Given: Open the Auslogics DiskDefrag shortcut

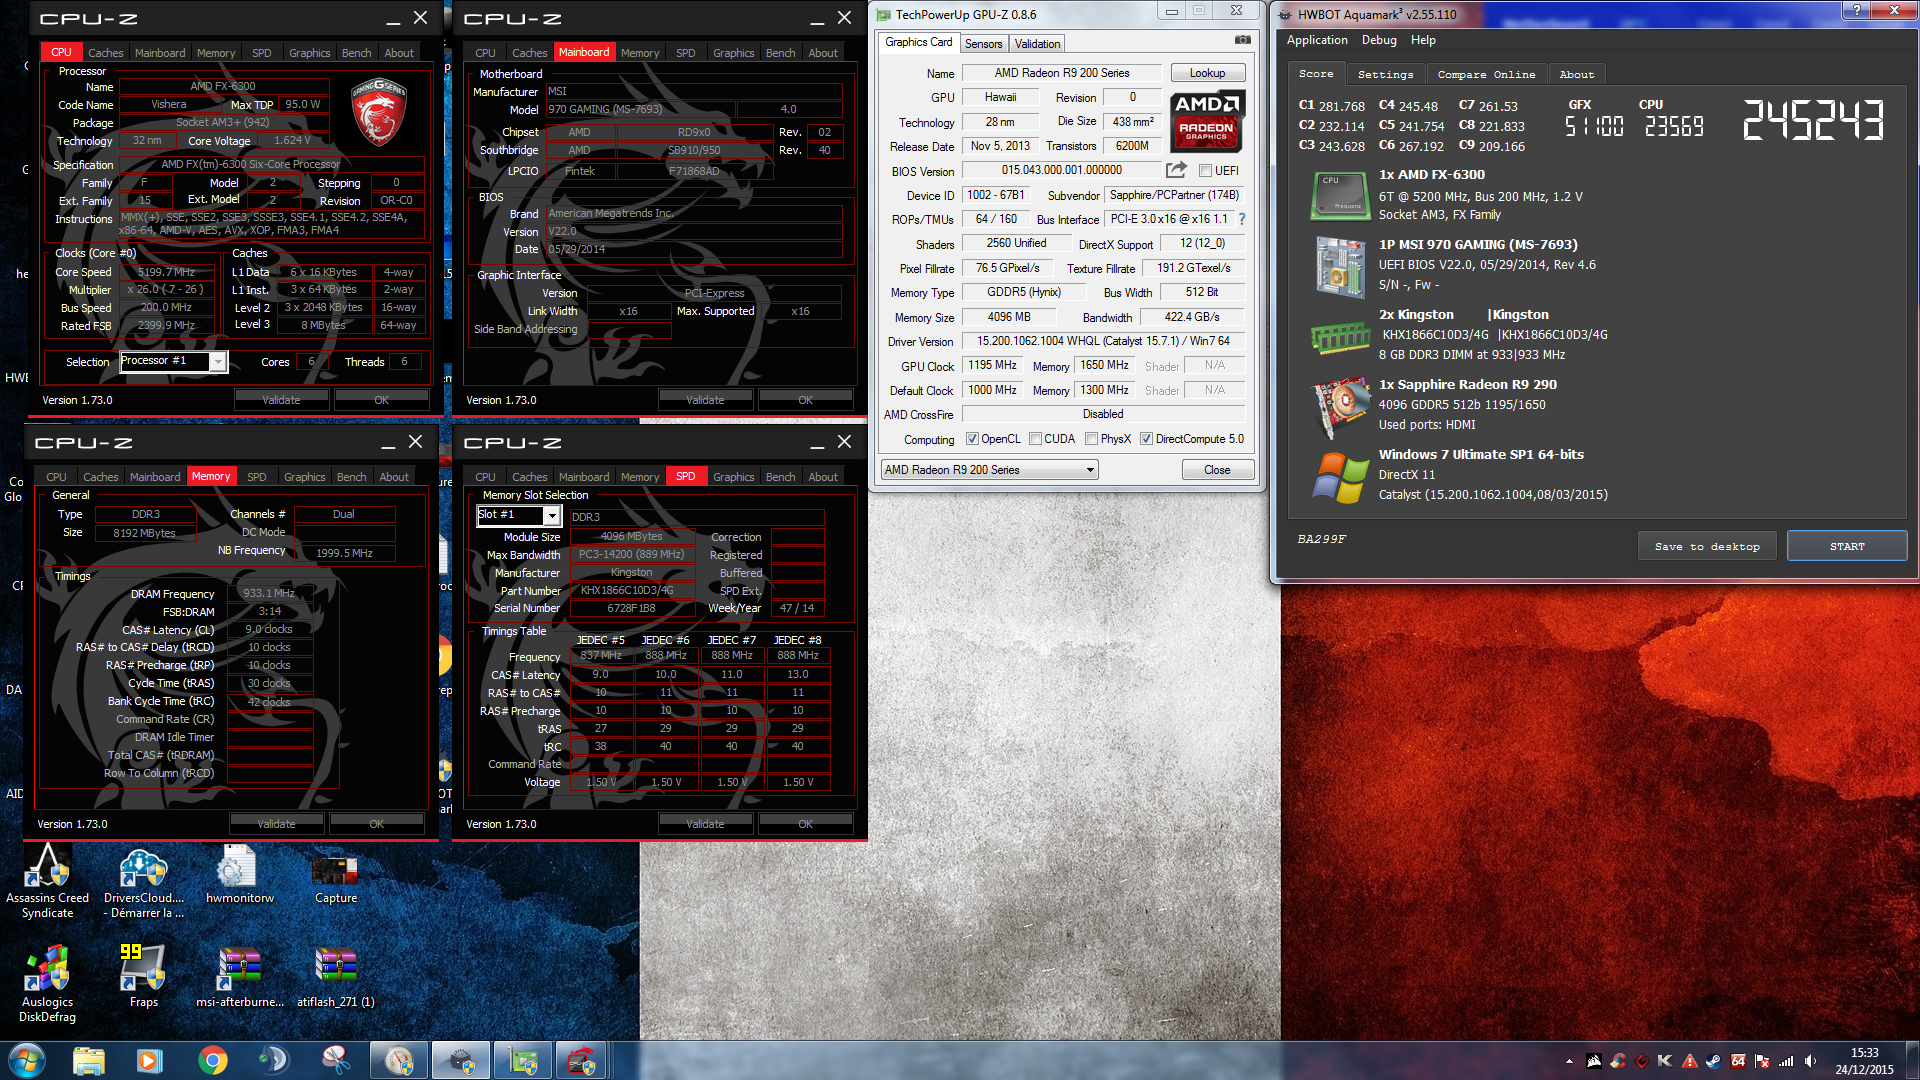Looking at the screenshot, I should click(x=47, y=984).
